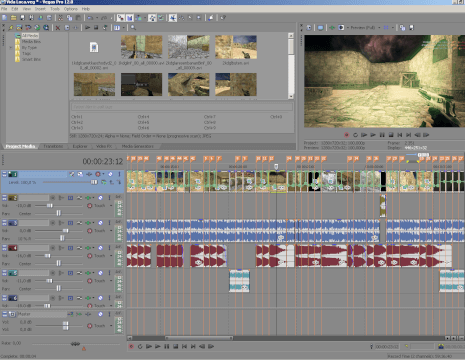Toggle Automatic Crossfades button
This screenshot has height=360, width=465.
coord(129,18)
